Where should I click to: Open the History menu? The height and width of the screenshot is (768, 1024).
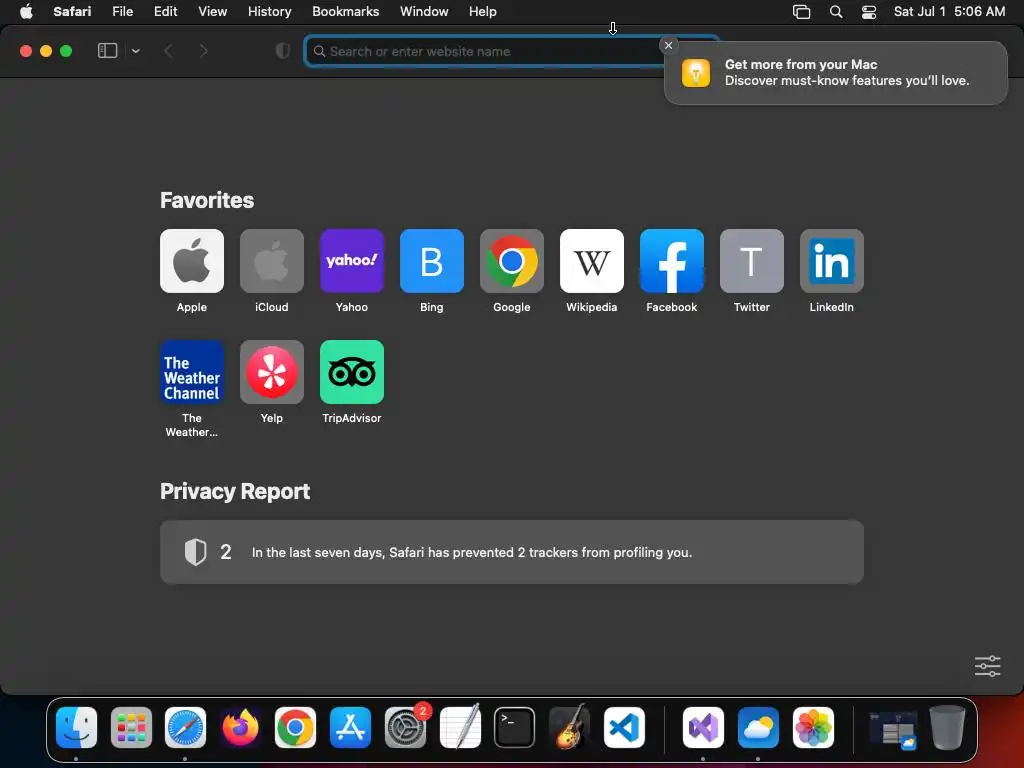tap(269, 11)
